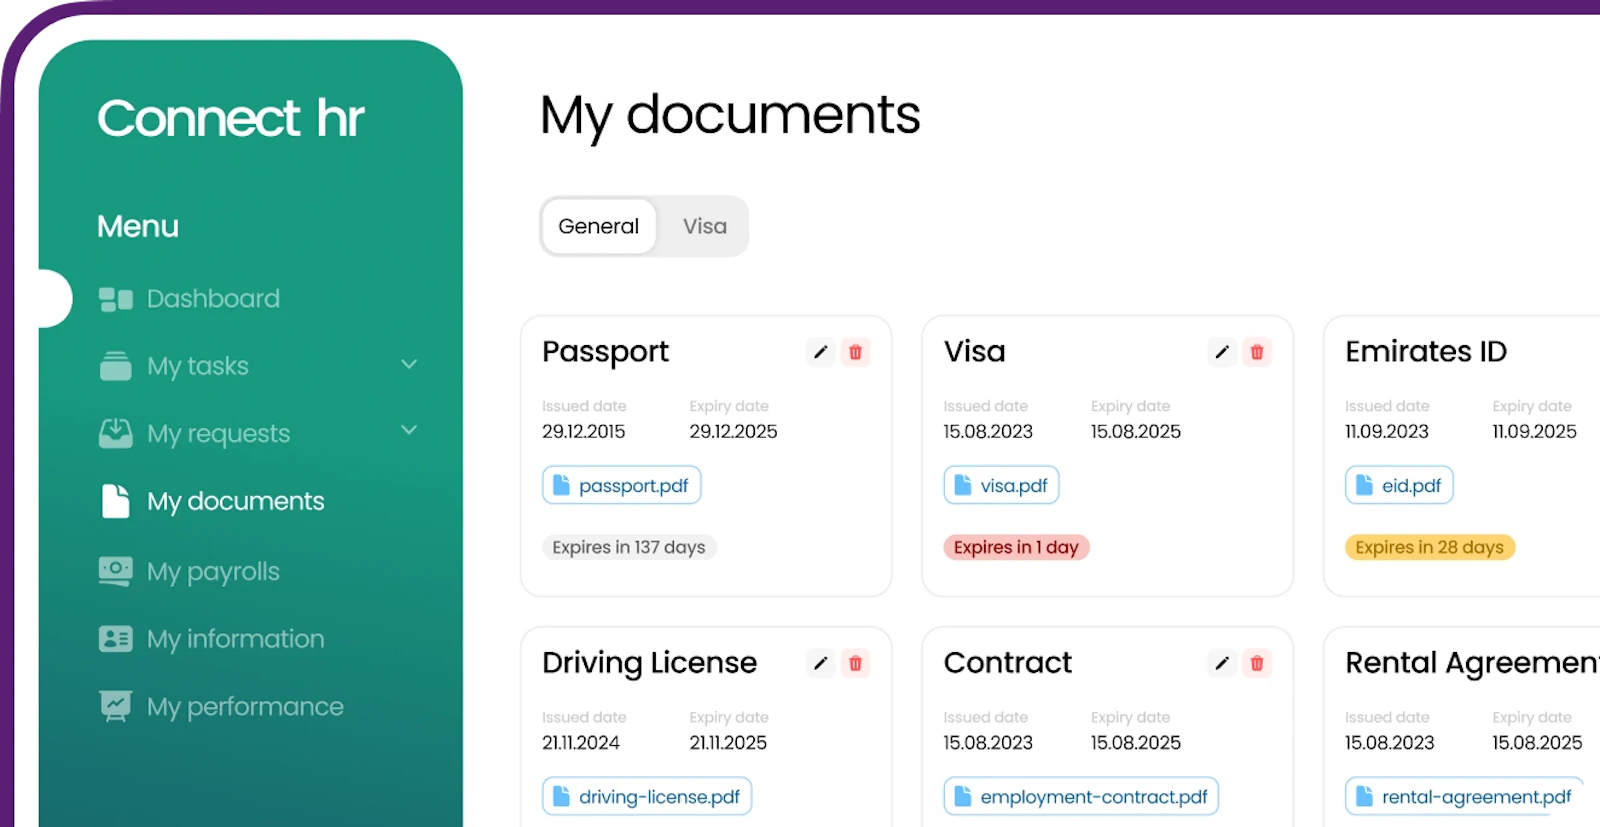Screen dimensions: 1600x827
Task: Switch to the Visa tab
Action: click(705, 226)
